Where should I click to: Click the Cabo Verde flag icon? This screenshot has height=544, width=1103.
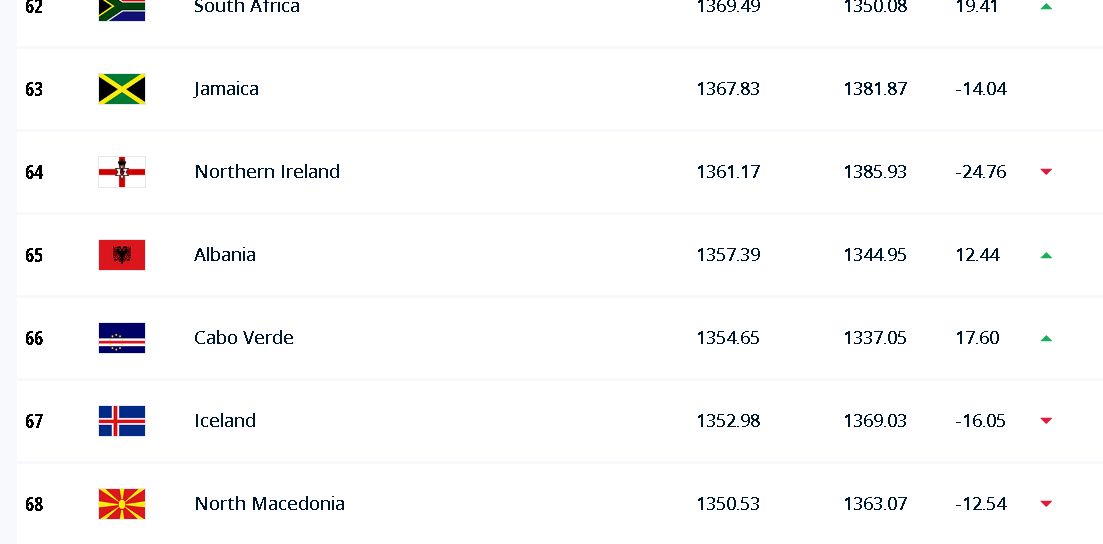pyautogui.click(x=122, y=338)
